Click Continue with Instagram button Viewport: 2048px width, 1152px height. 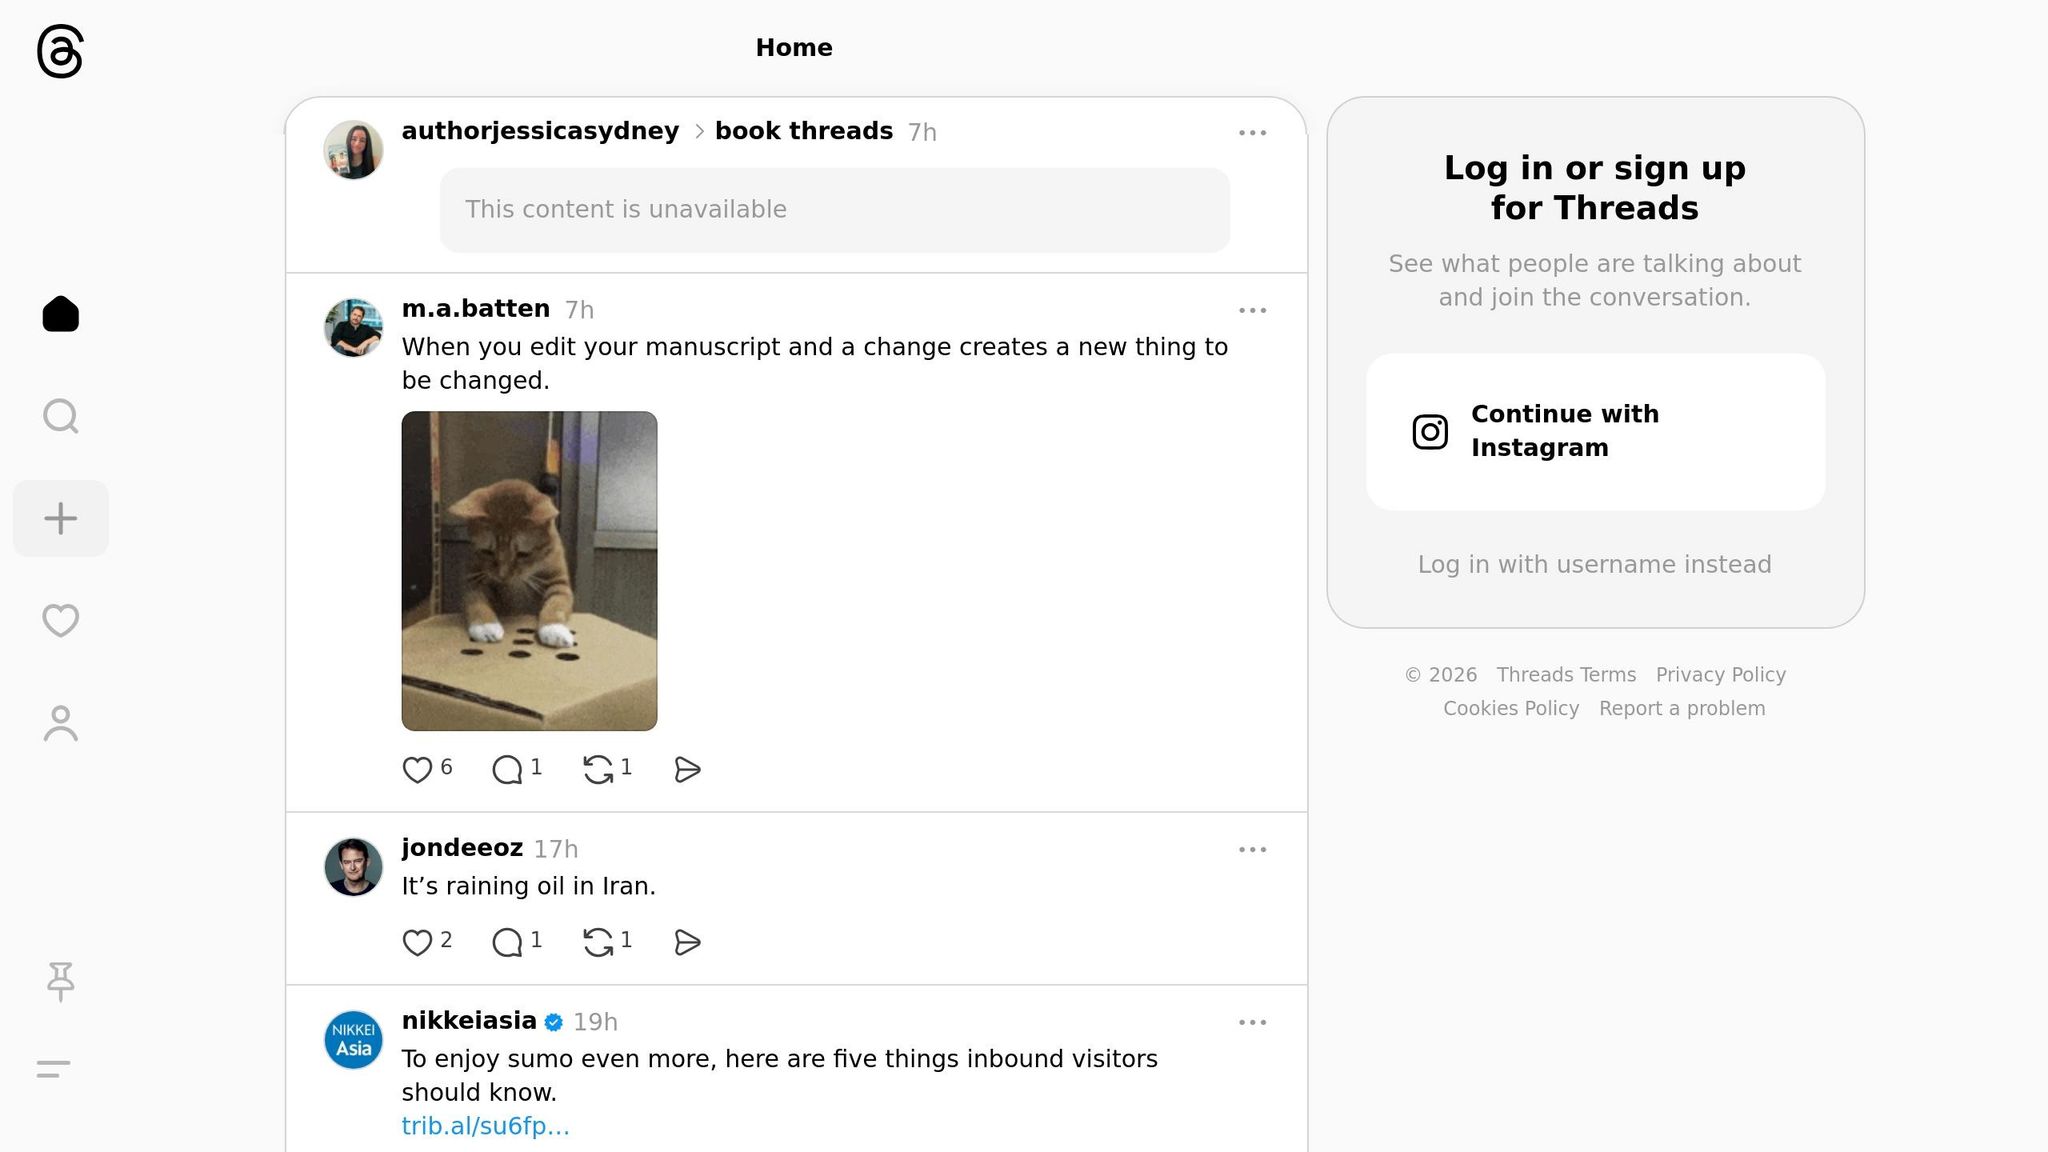[1595, 431]
